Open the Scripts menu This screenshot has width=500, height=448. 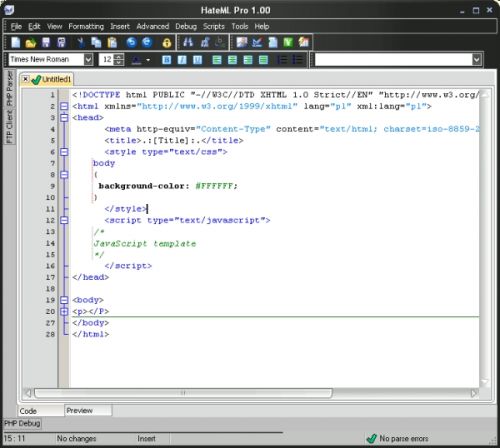[214, 26]
